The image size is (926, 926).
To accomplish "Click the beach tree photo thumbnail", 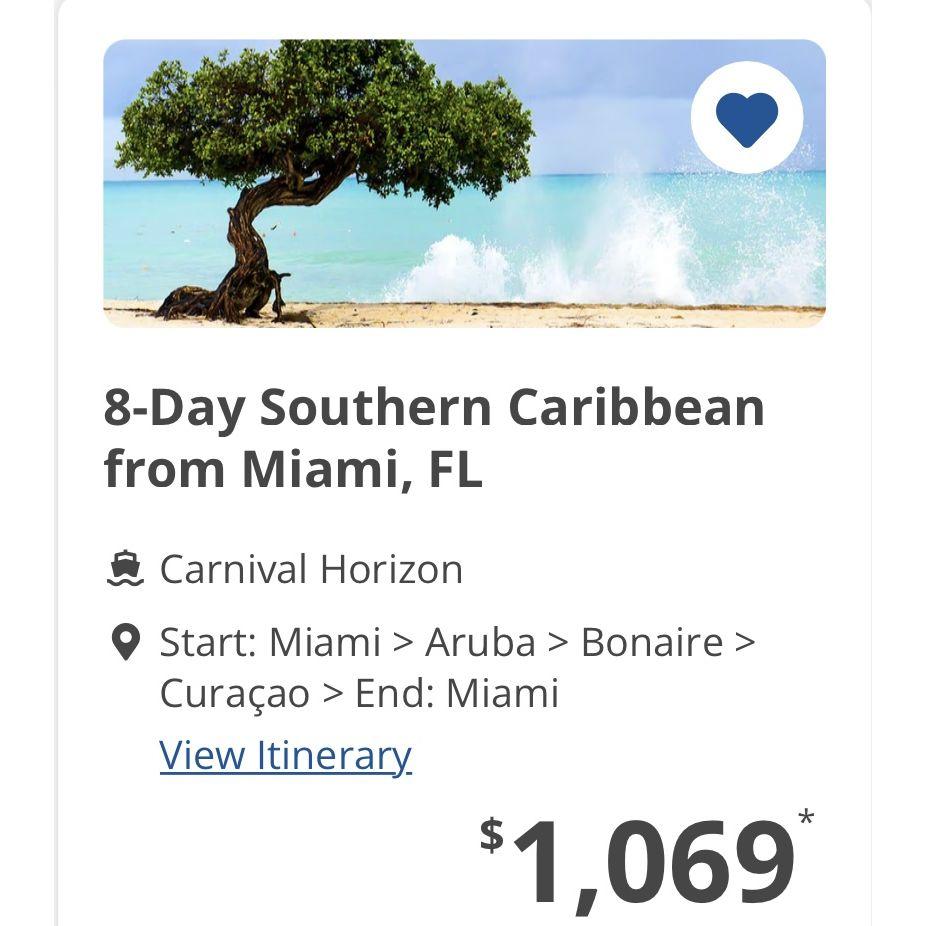I will pyautogui.click(x=464, y=183).
